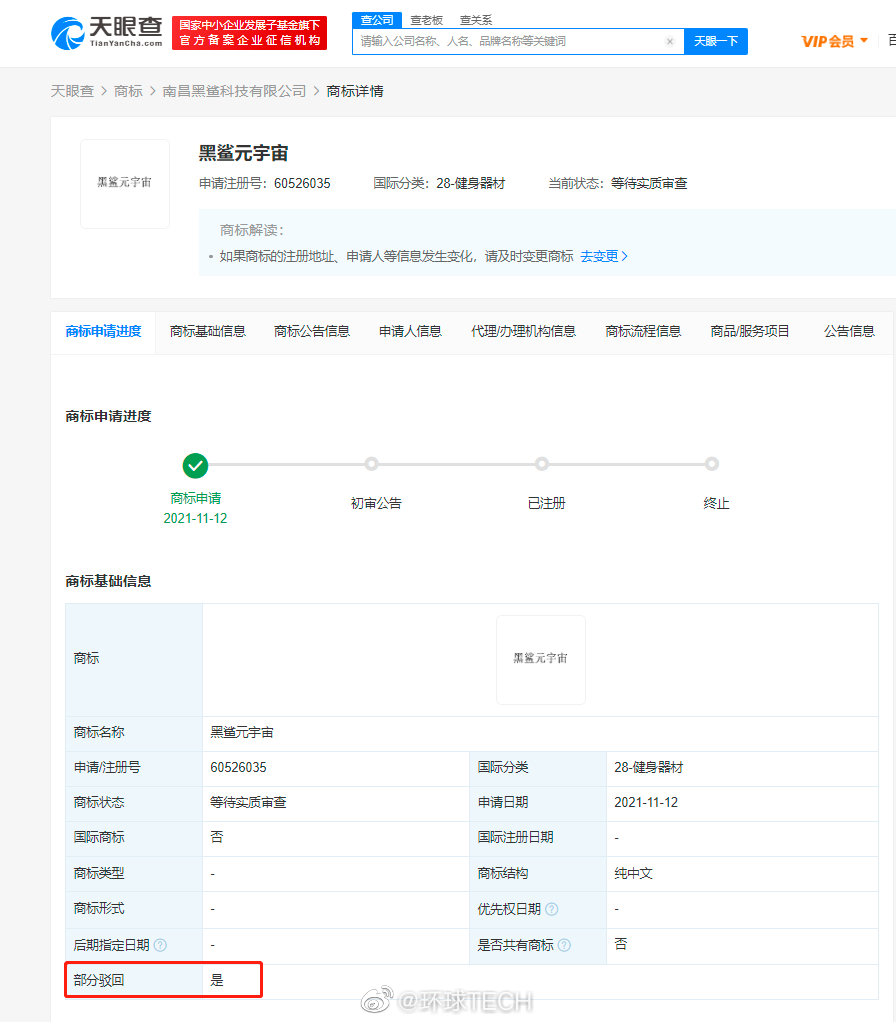Click the 天眼一下 search button
This screenshot has width=896, height=1022.
pos(715,42)
